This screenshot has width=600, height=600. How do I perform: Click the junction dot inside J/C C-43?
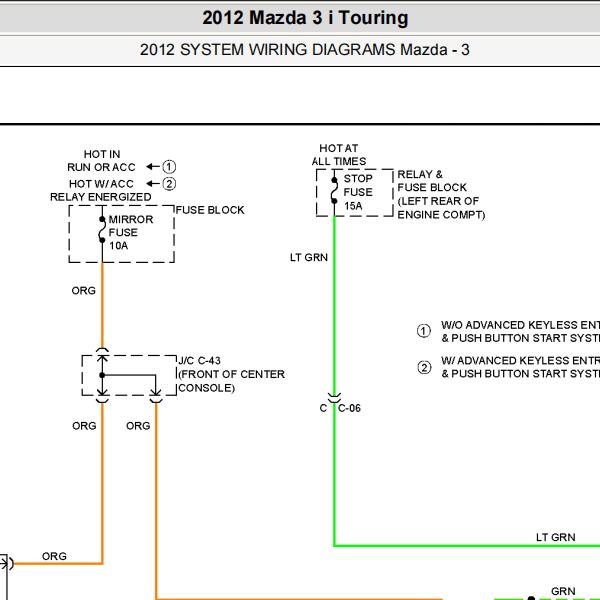tap(102, 375)
